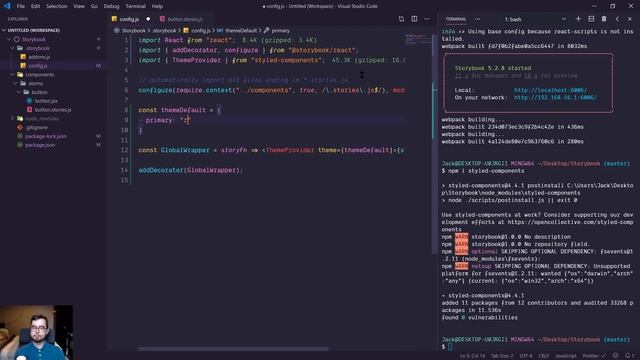Click the editor horizontal scrollbar
The width and height of the screenshot is (640, 360).
233,349
